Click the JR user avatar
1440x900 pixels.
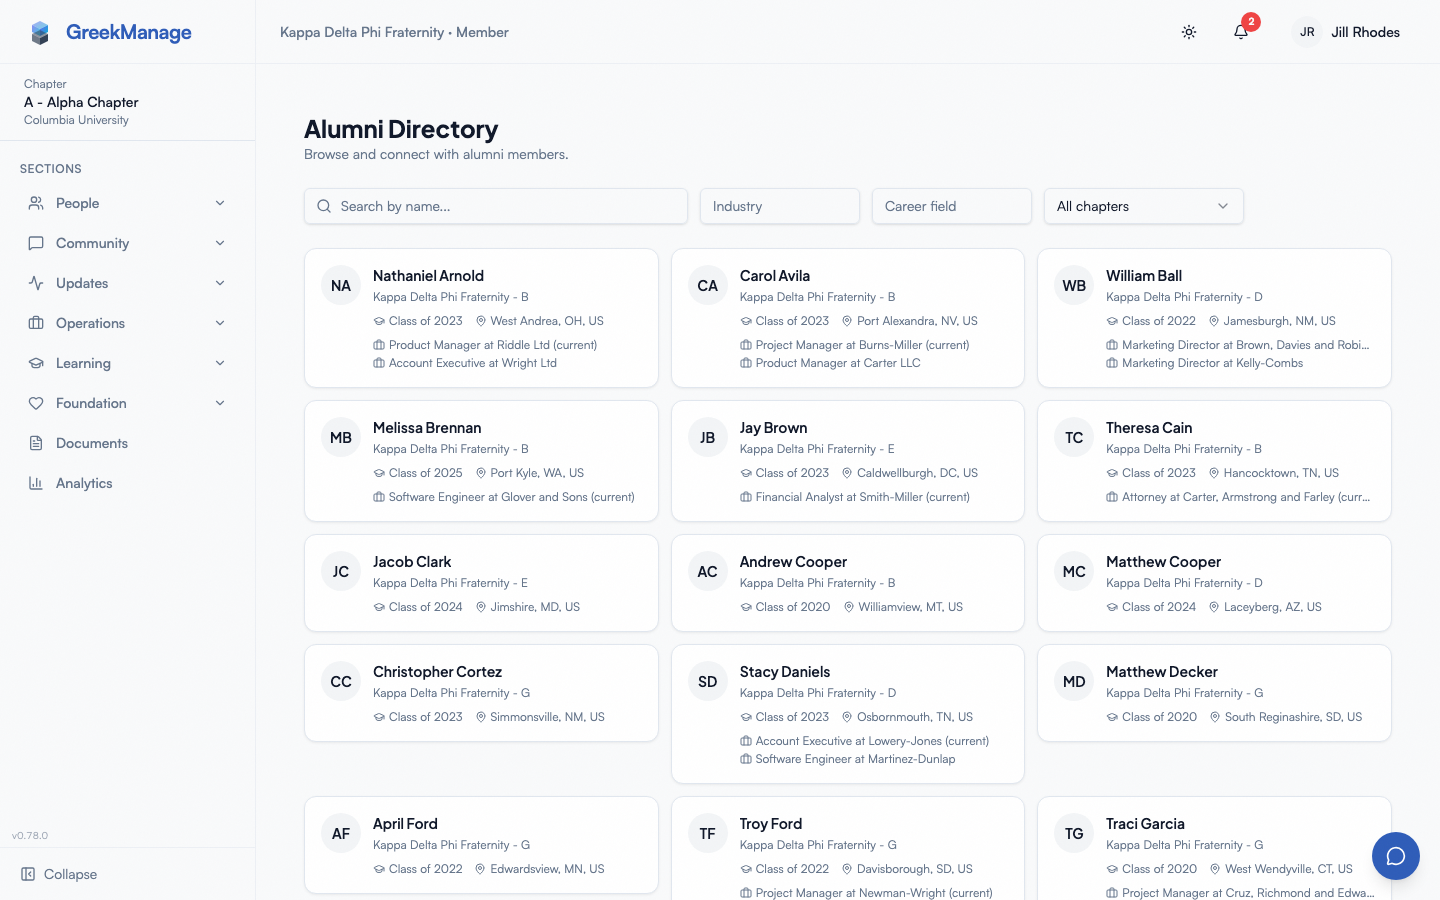coord(1307,32)
